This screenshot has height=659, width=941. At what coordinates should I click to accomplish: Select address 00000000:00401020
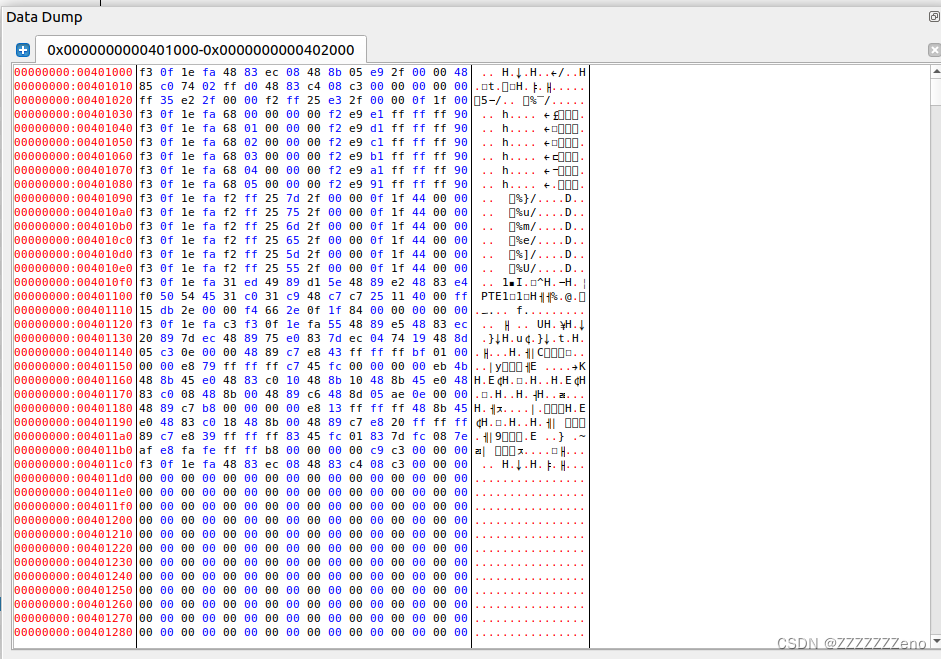coord(73,100)
